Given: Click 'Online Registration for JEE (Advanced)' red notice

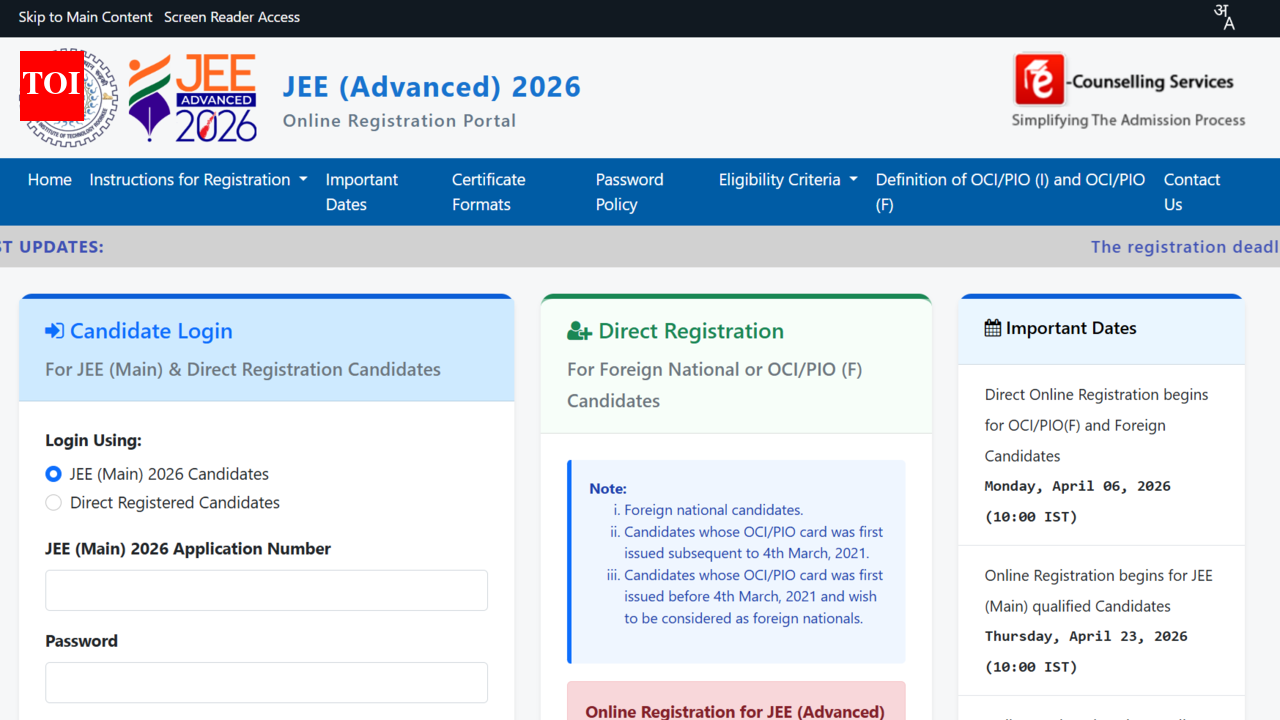Looking at the screenshot, I should tap(735, 712).
